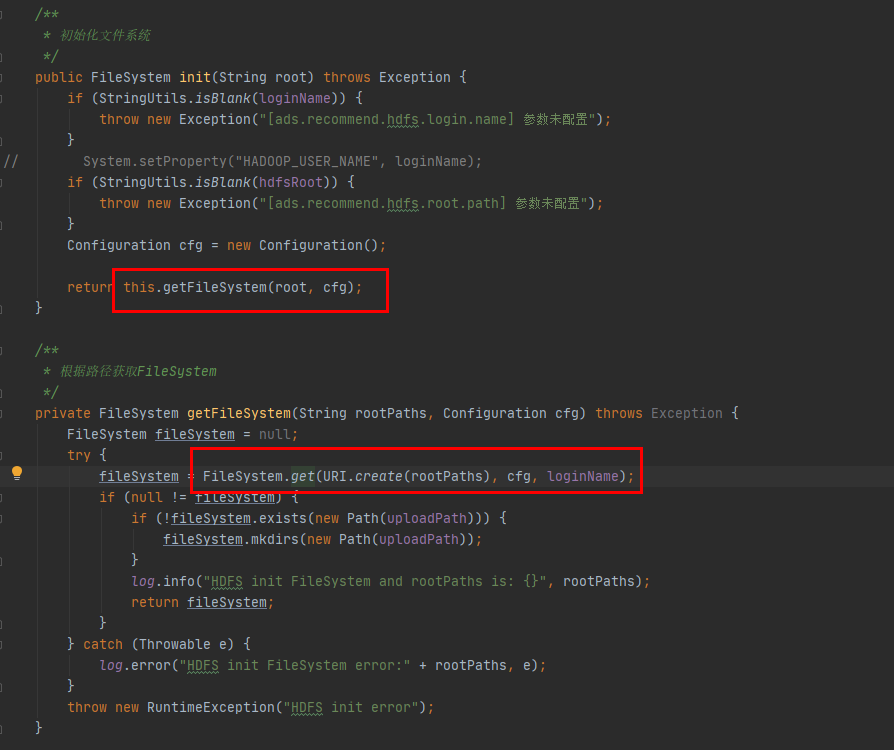Click the "rootPaths" parameter in the method signature
The width and height of the screenshot is (894, 750).
pyautogui.click(x=391, y=413)
